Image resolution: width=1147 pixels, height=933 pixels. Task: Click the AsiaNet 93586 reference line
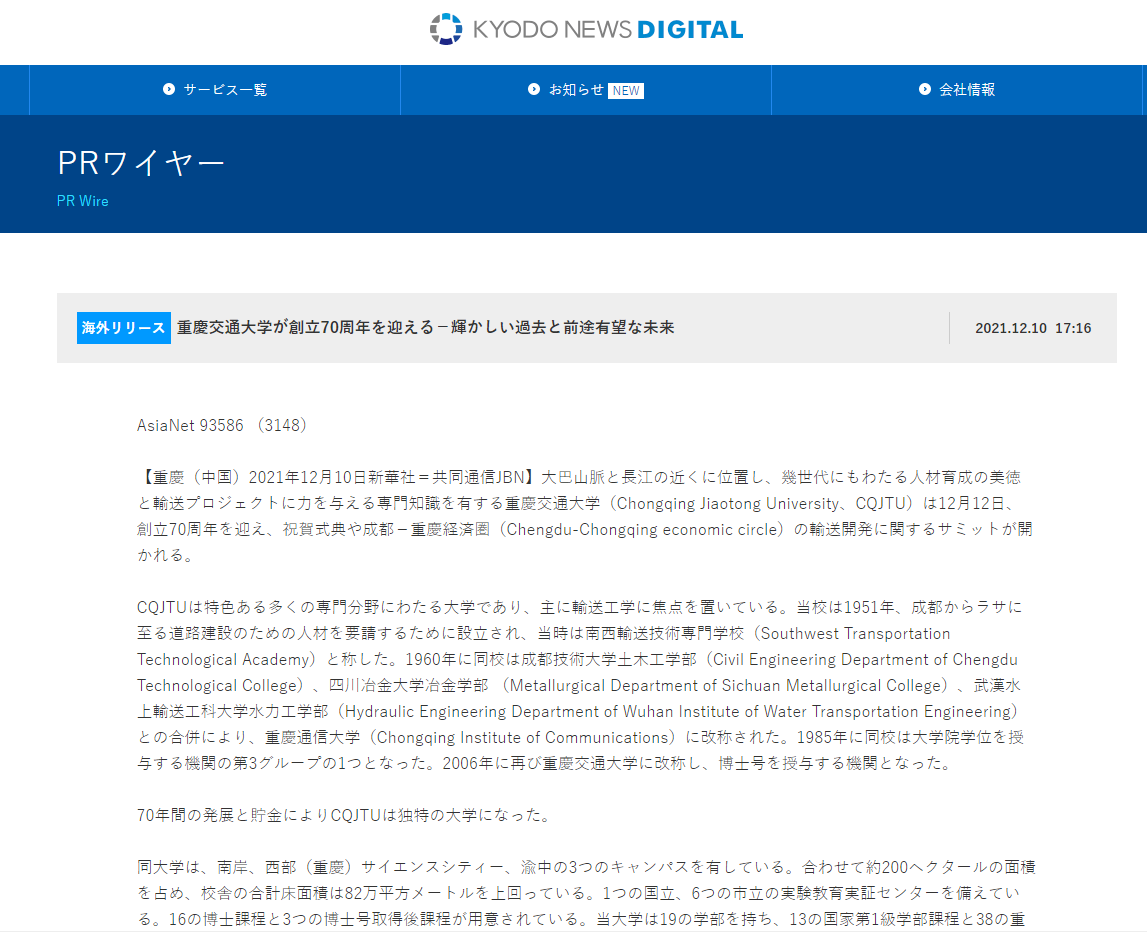click(x=223, y=425)
